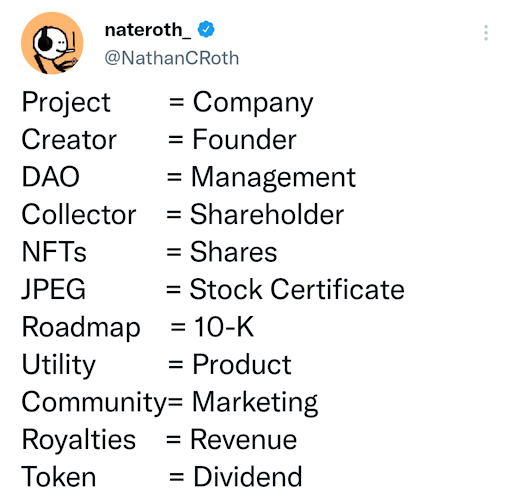Click the Royalties text

[x=79, y=440]
